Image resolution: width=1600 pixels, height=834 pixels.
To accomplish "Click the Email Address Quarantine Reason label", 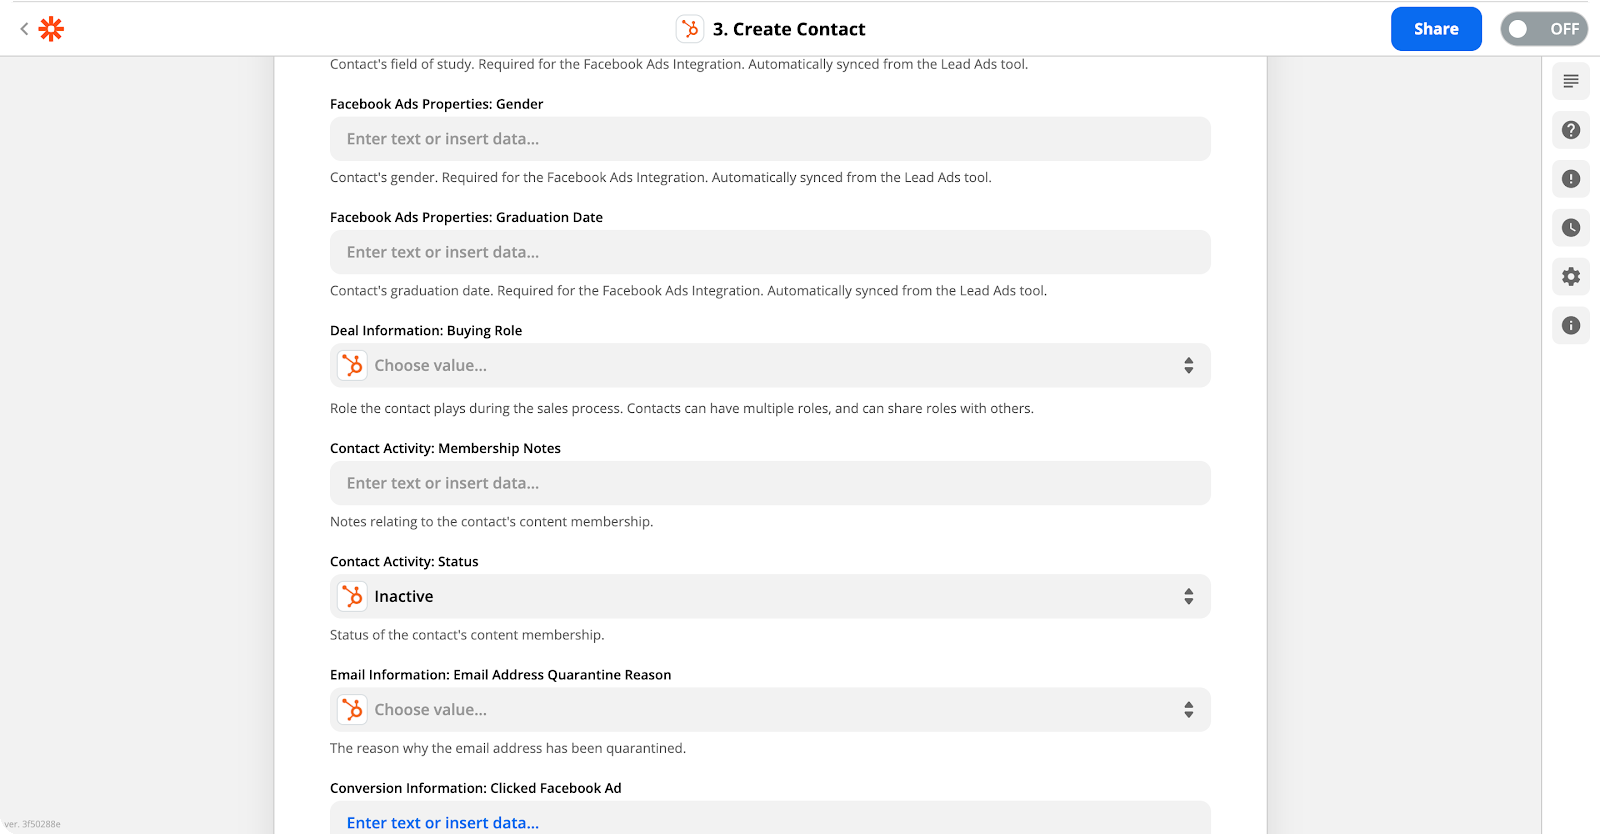I will tap(500, 675).
